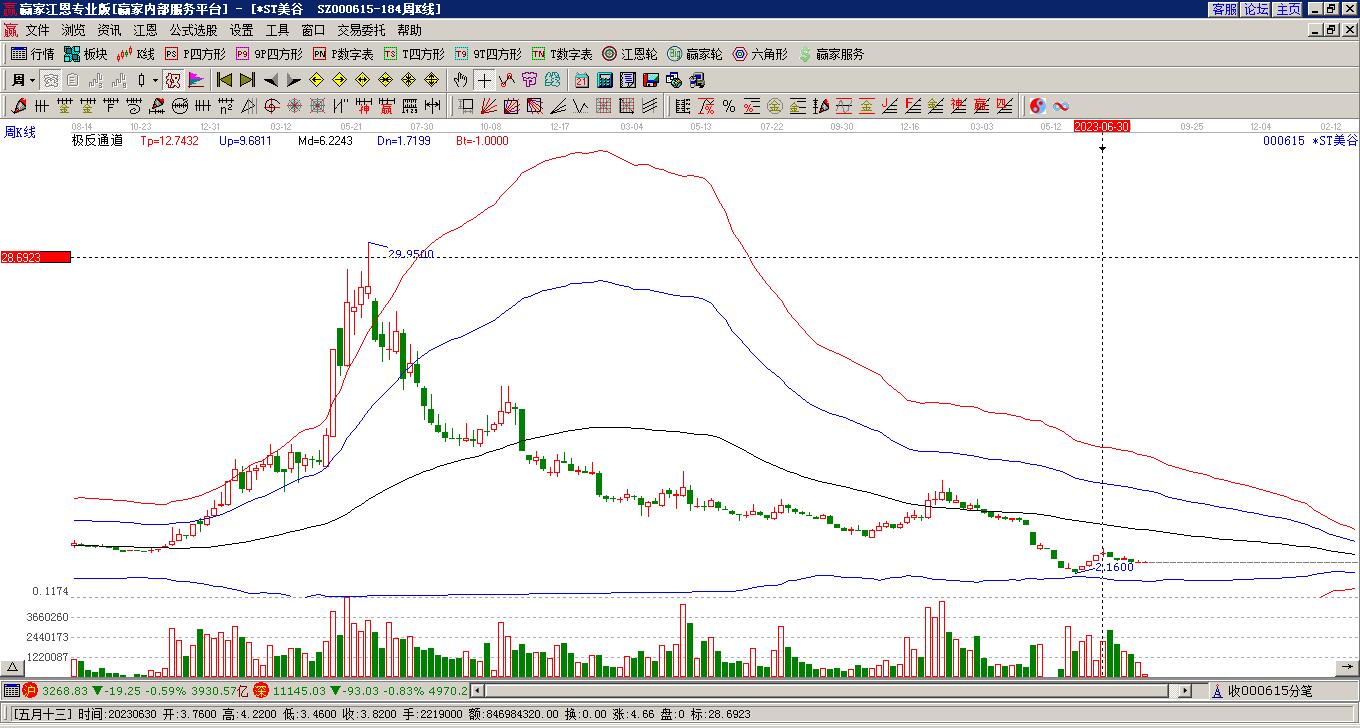Select the red 赢 drawing tool
The image size is (1360, 728).
click(386, 105)
